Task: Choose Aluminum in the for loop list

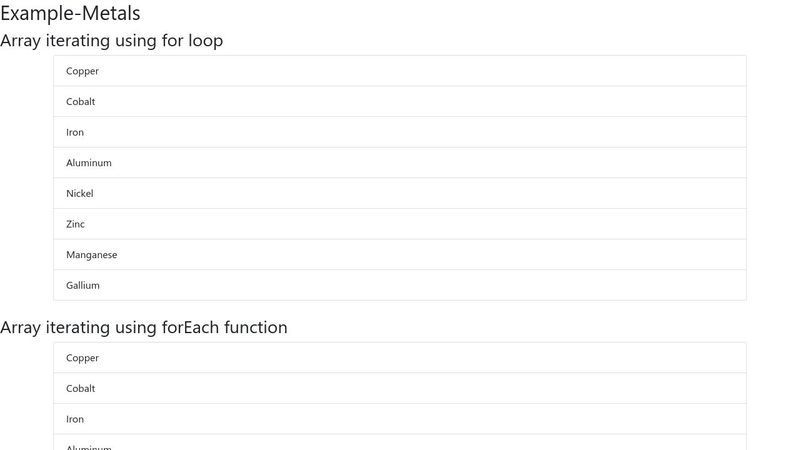Action: 89,163
